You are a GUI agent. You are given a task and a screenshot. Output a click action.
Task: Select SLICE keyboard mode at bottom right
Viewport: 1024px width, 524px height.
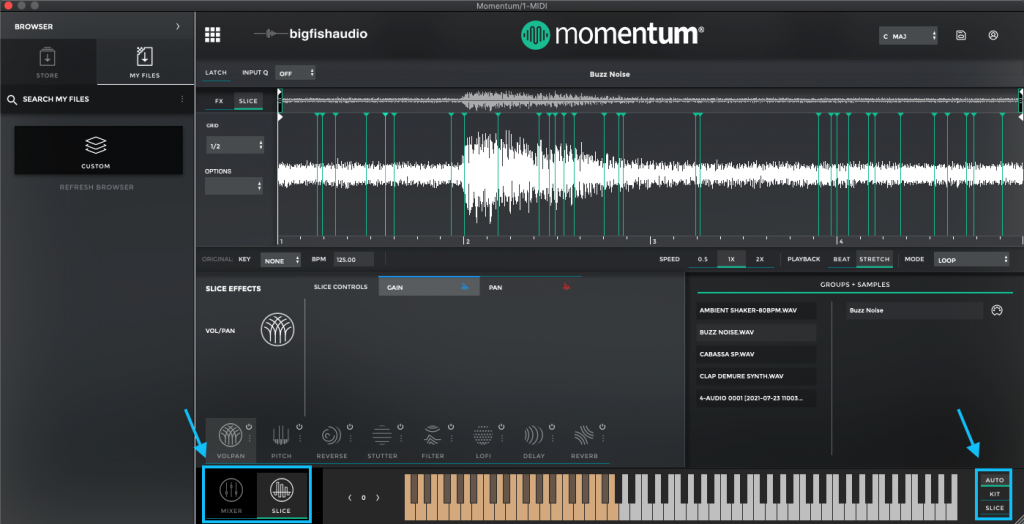tap(994, 508)
